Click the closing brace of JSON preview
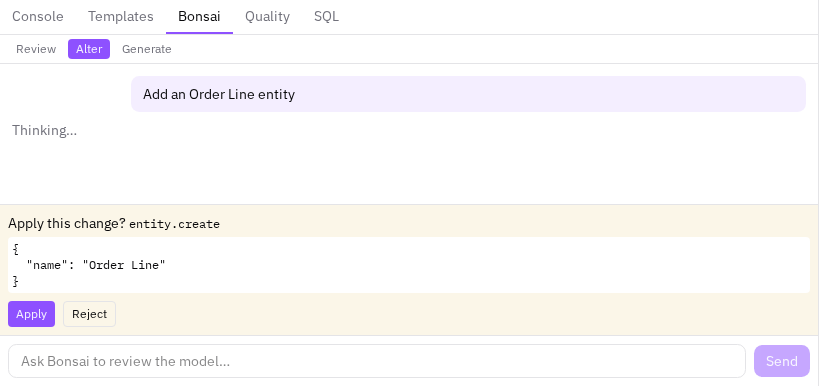The image size is (819, 386). [x=15, y=281]
